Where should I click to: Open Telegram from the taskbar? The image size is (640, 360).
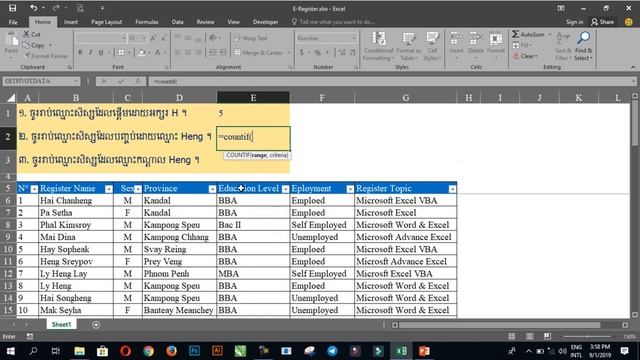(x=332, y=351)
